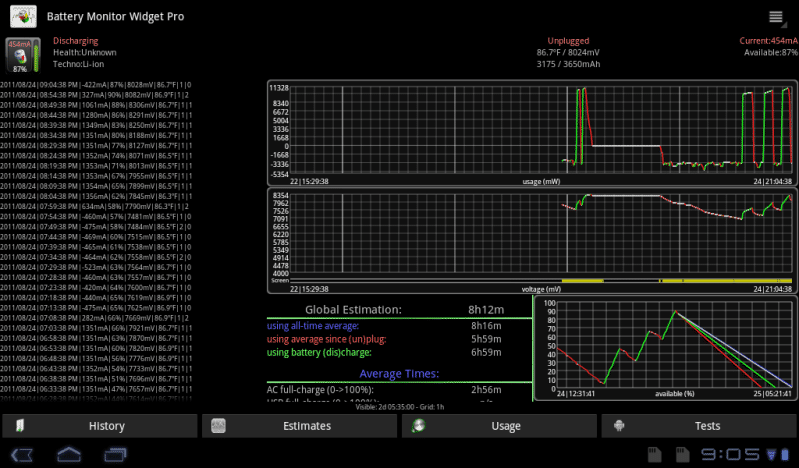
Task: Click 'Visible: 2d 05:35:00 - Grid: 1h' text
Action: 400,407
